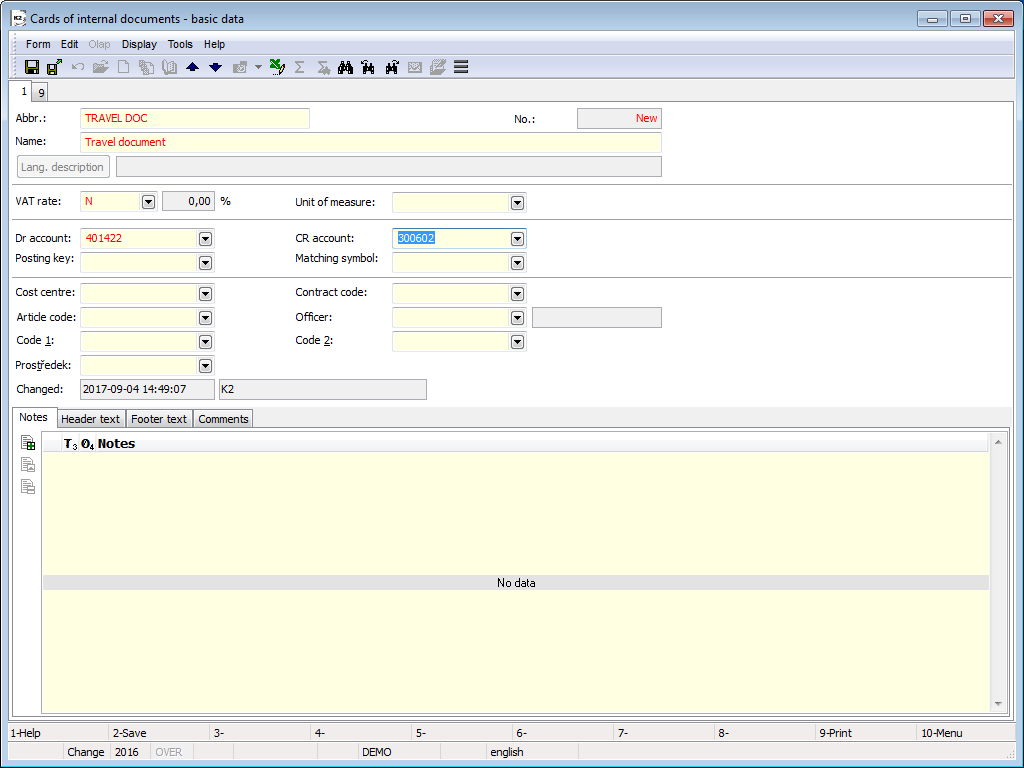
Task: Click the save-and-exit icon with green arrow
Action: point(54,67)
